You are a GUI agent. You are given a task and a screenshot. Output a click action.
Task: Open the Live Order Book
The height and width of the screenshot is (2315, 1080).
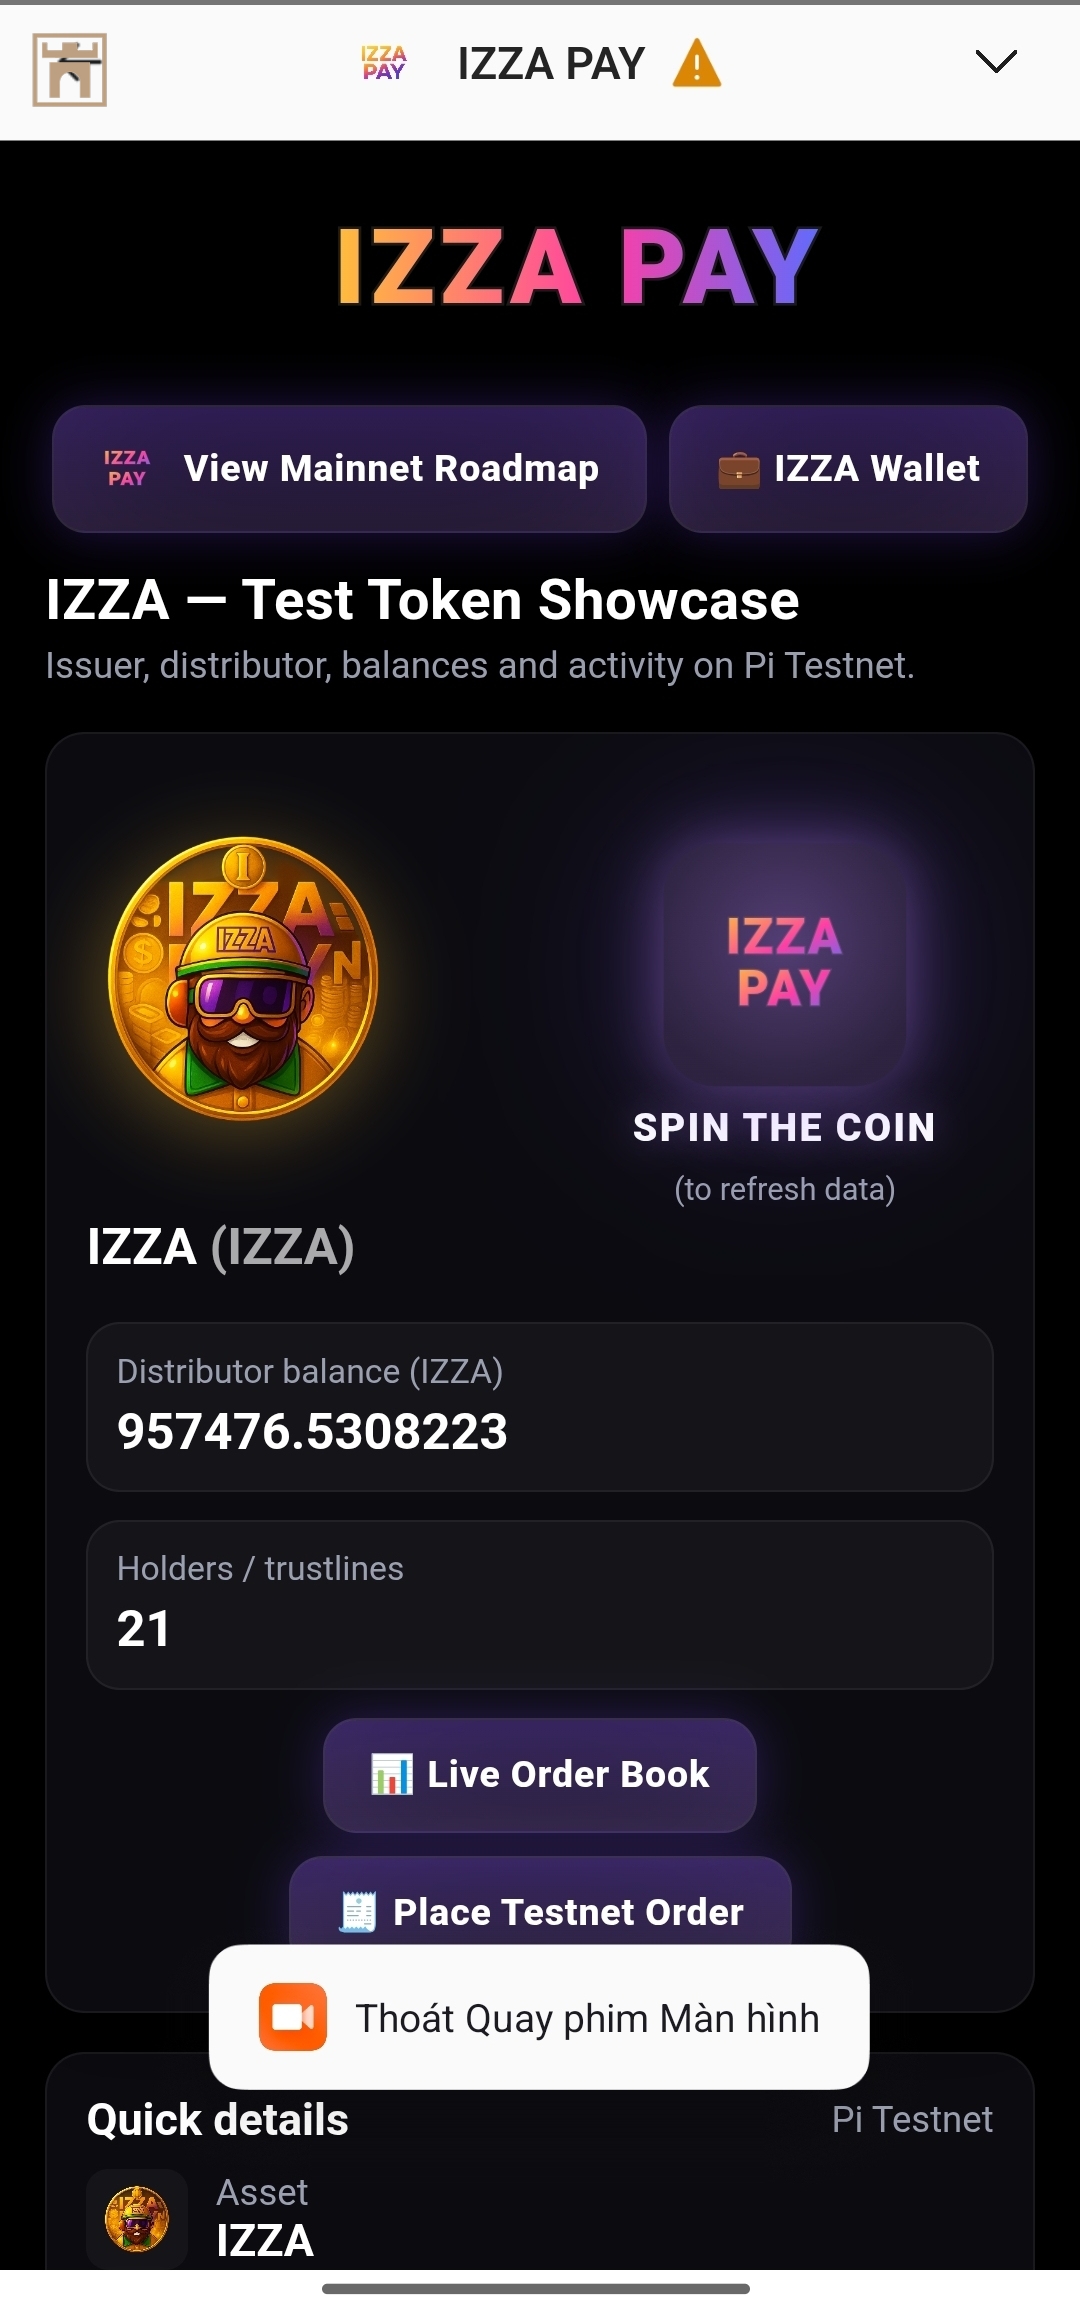(x=540, y=1775)
